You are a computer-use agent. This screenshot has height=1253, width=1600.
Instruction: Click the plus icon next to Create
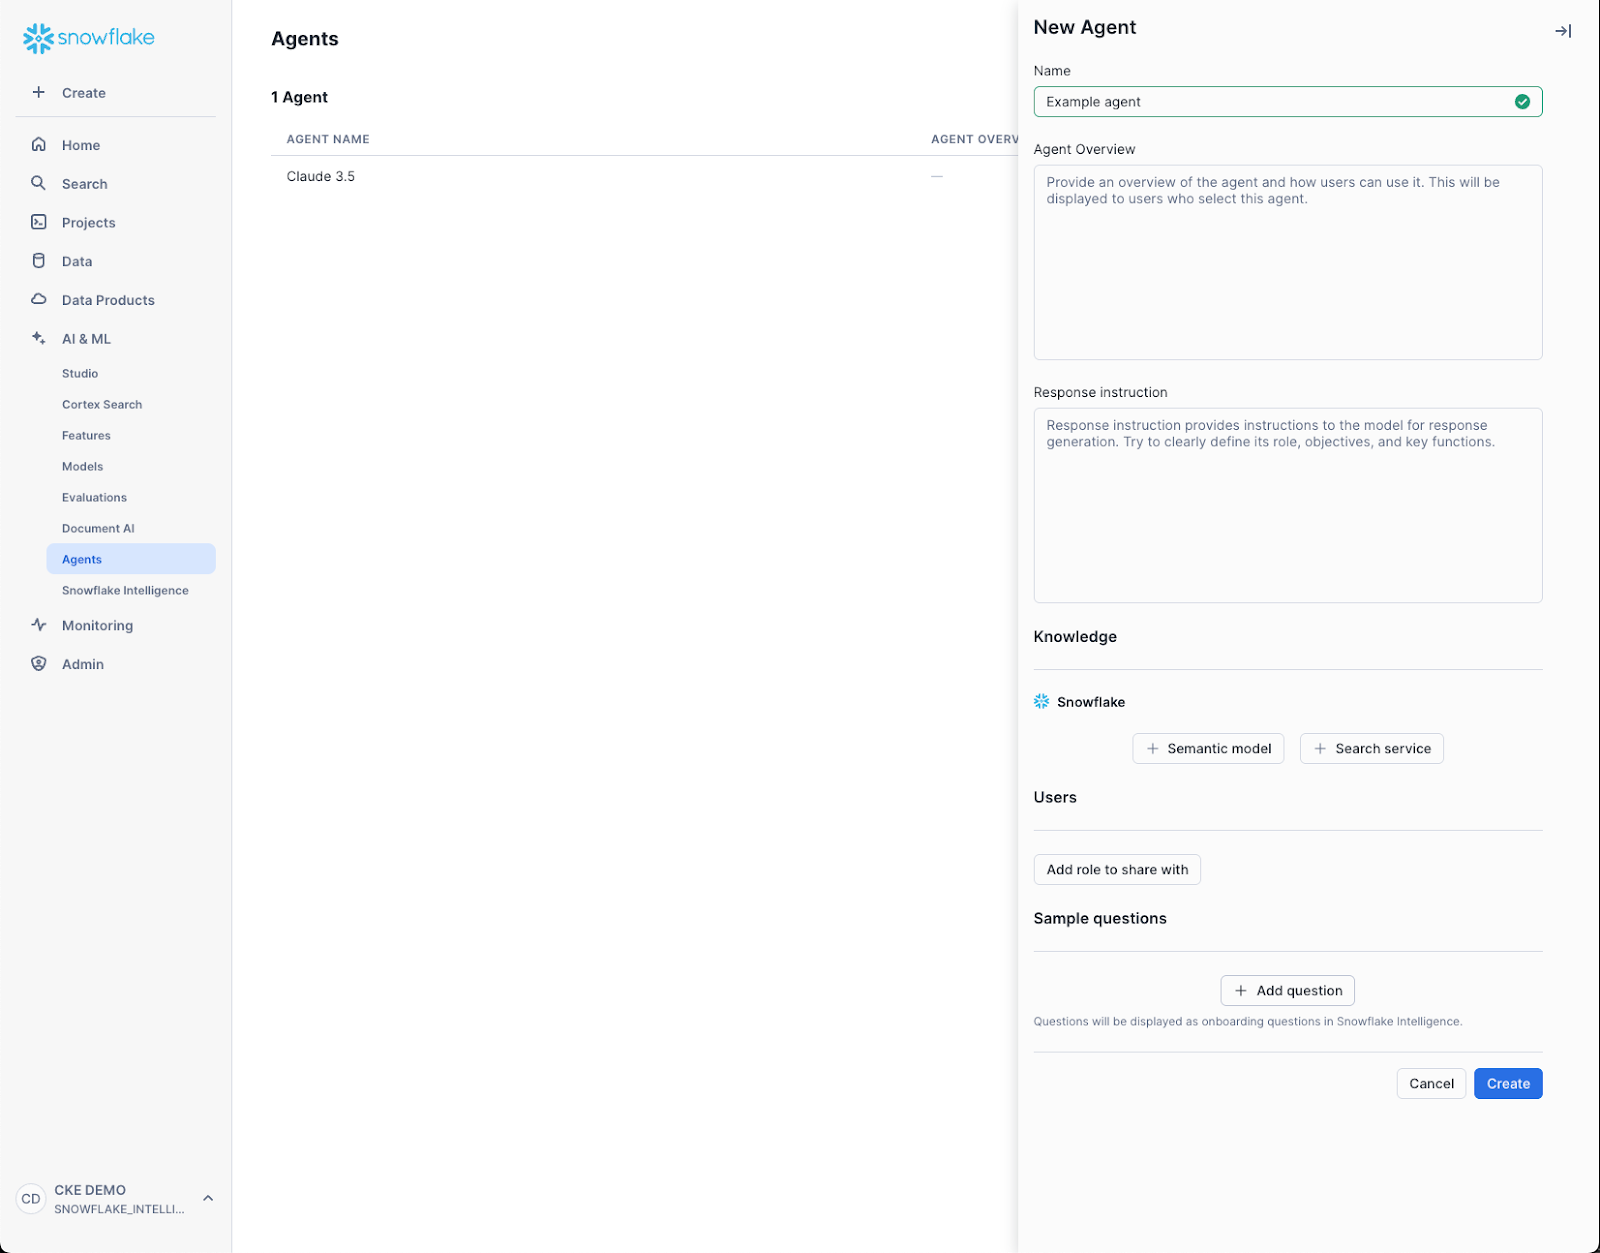[x=39, y=92]
